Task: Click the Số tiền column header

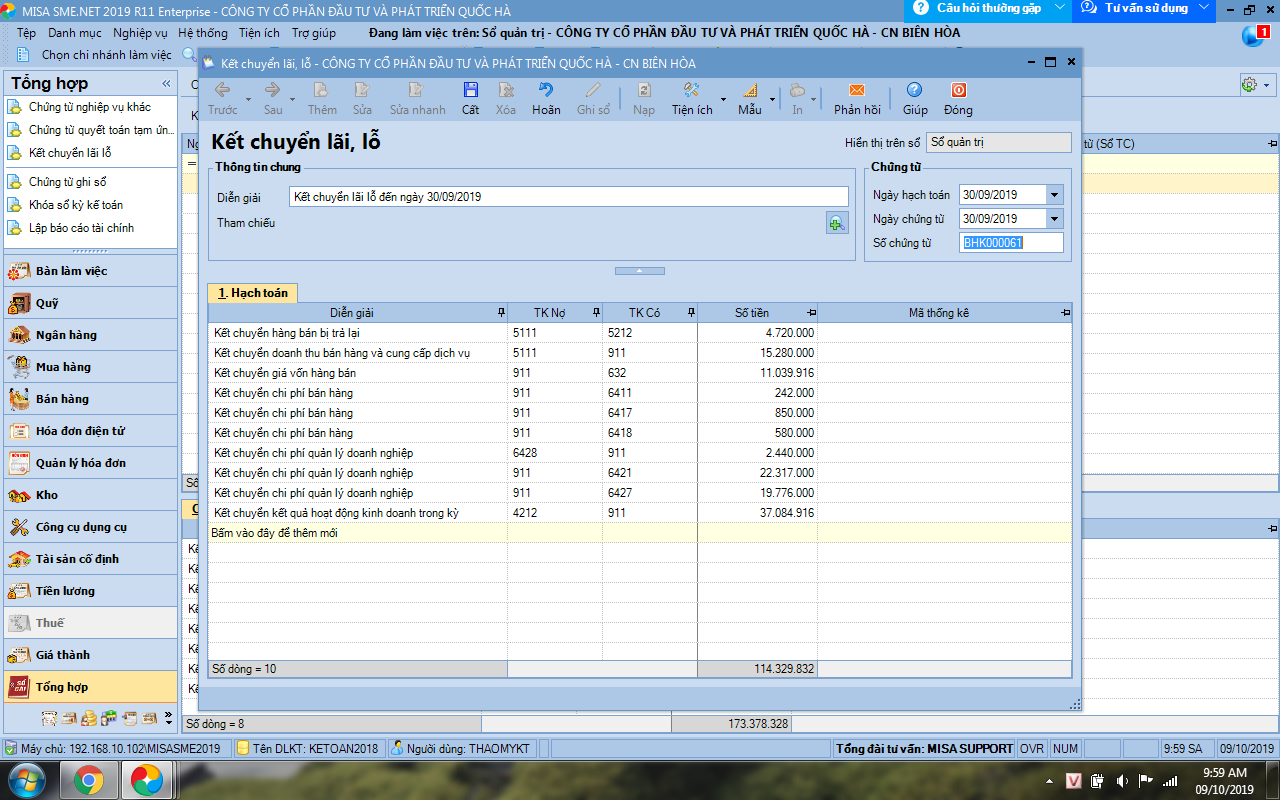Action: (757, 313)
